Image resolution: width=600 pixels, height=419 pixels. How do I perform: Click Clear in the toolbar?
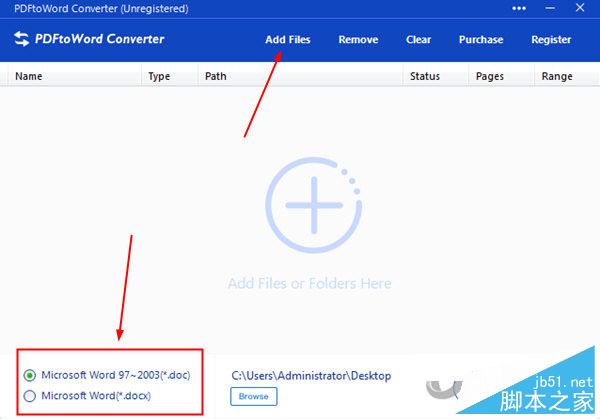click(418, 39)
